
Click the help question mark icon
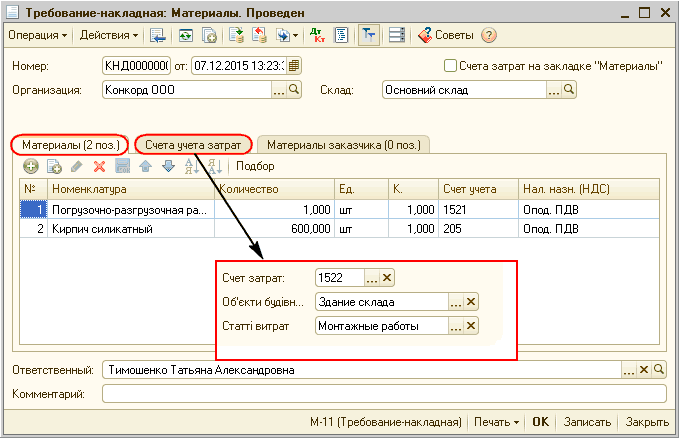tap(488, 35)
